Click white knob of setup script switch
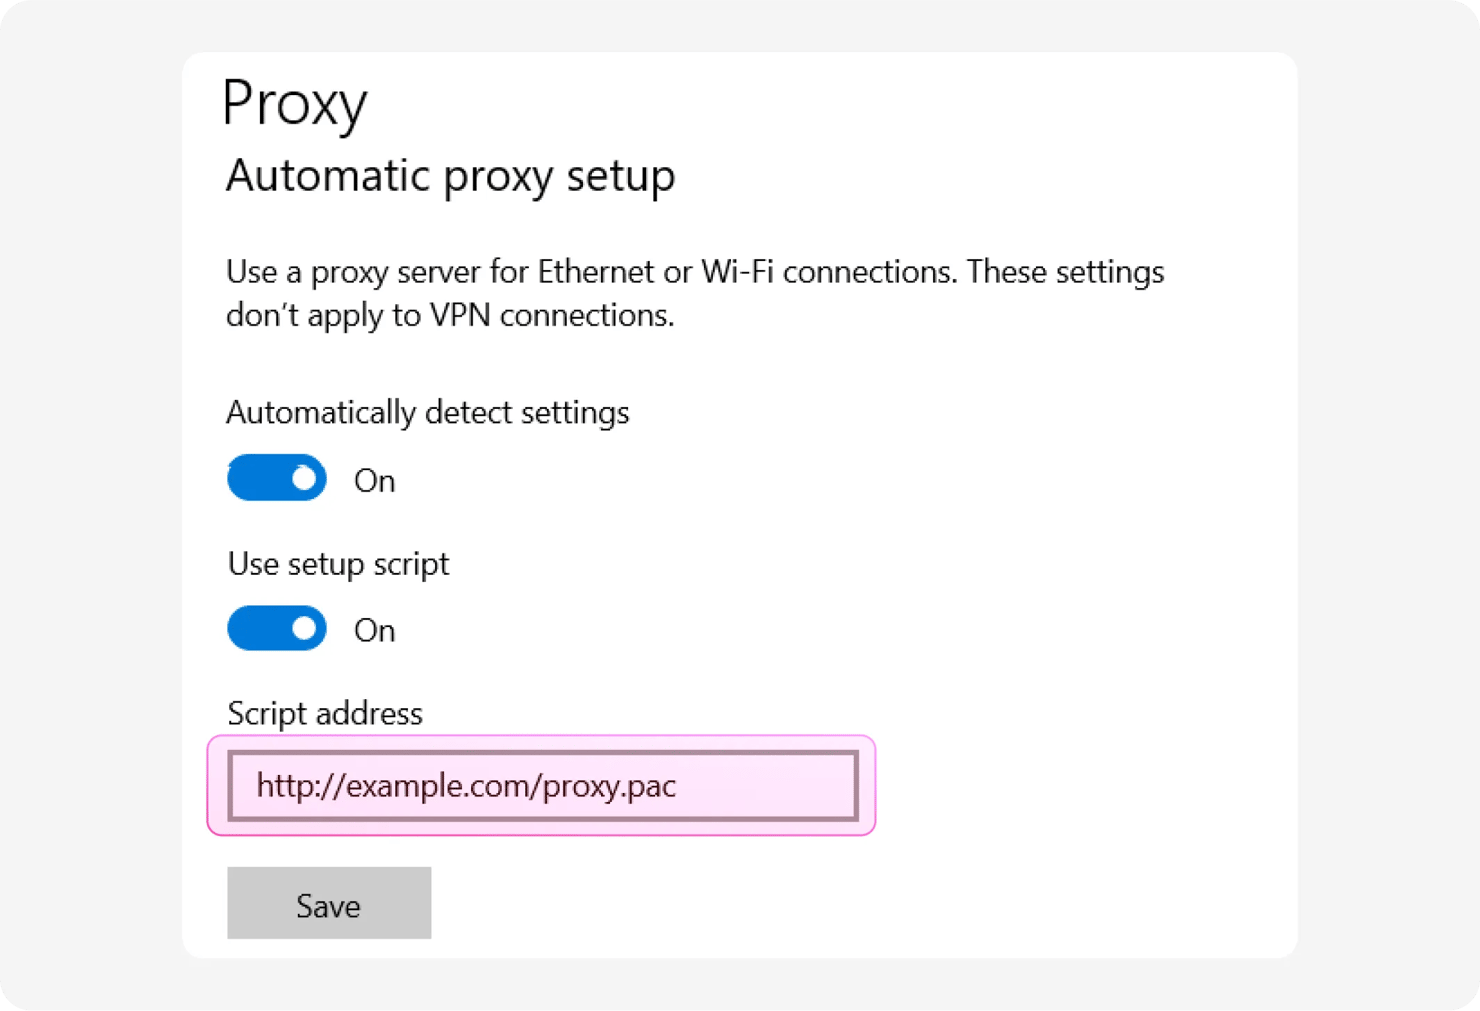The height and width of the screenshot is (1011, 1480). [304, 629]
